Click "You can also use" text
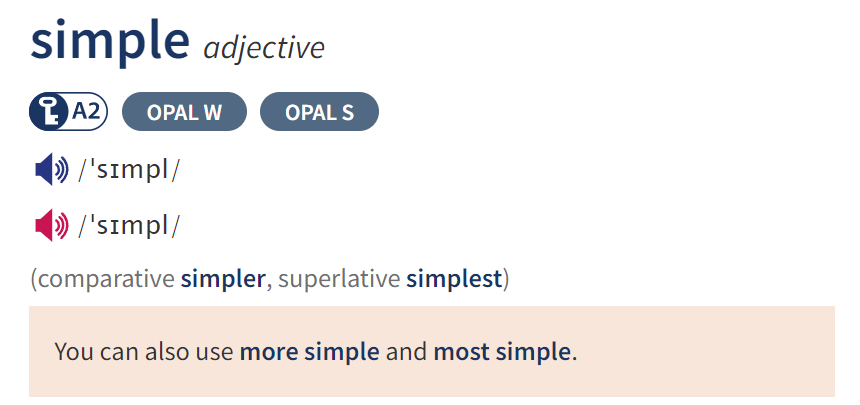 [x=144, y=352]
